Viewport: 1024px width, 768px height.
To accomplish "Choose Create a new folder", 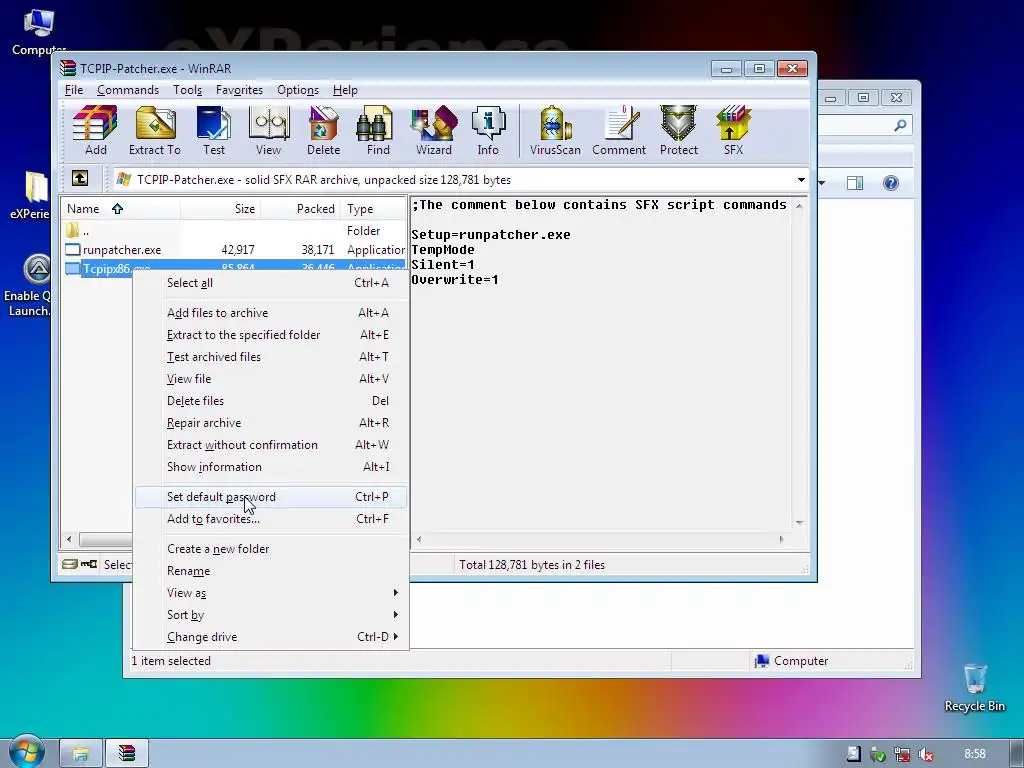I will (272, 549).
